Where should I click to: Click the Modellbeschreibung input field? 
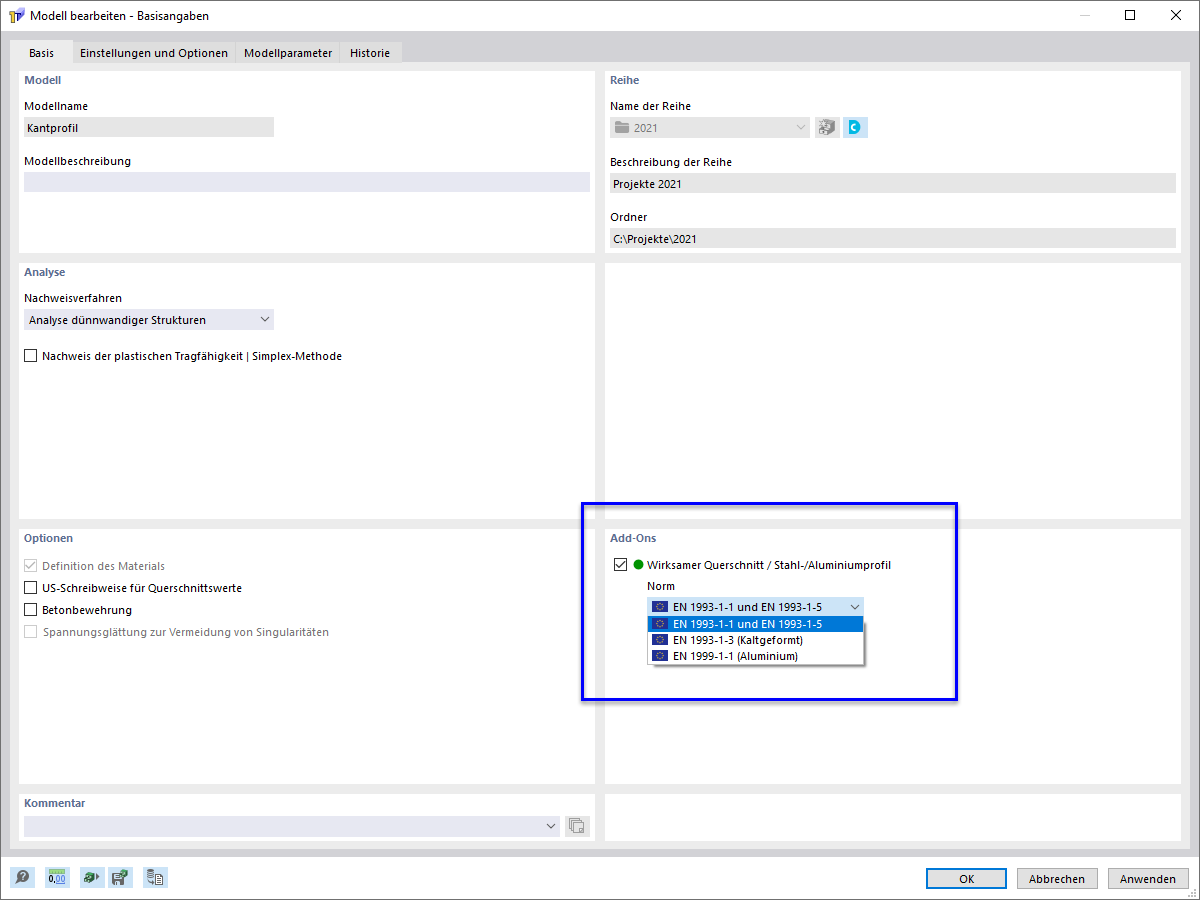tap(307, 182)
